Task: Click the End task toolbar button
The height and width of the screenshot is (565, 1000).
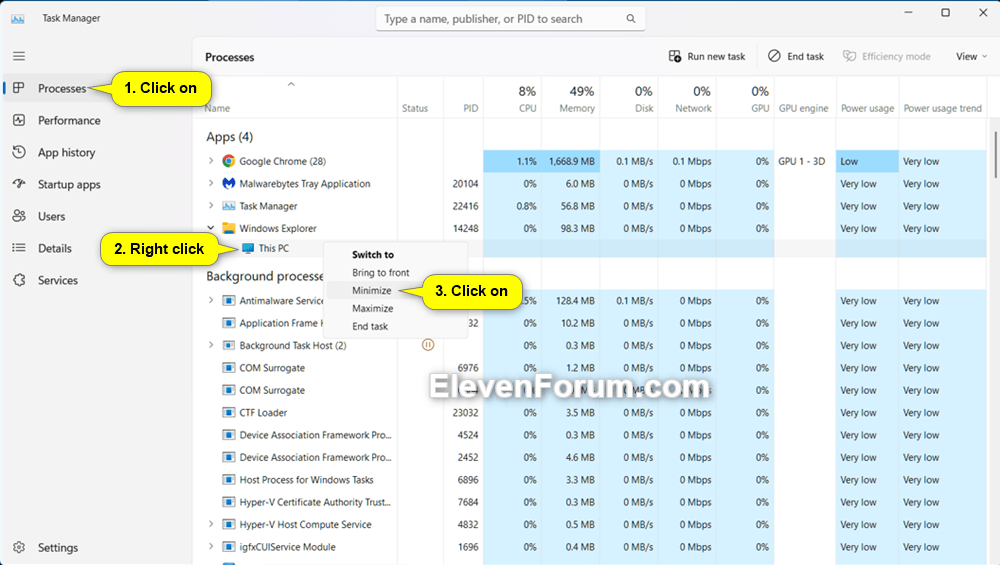Action: (796, 56)
